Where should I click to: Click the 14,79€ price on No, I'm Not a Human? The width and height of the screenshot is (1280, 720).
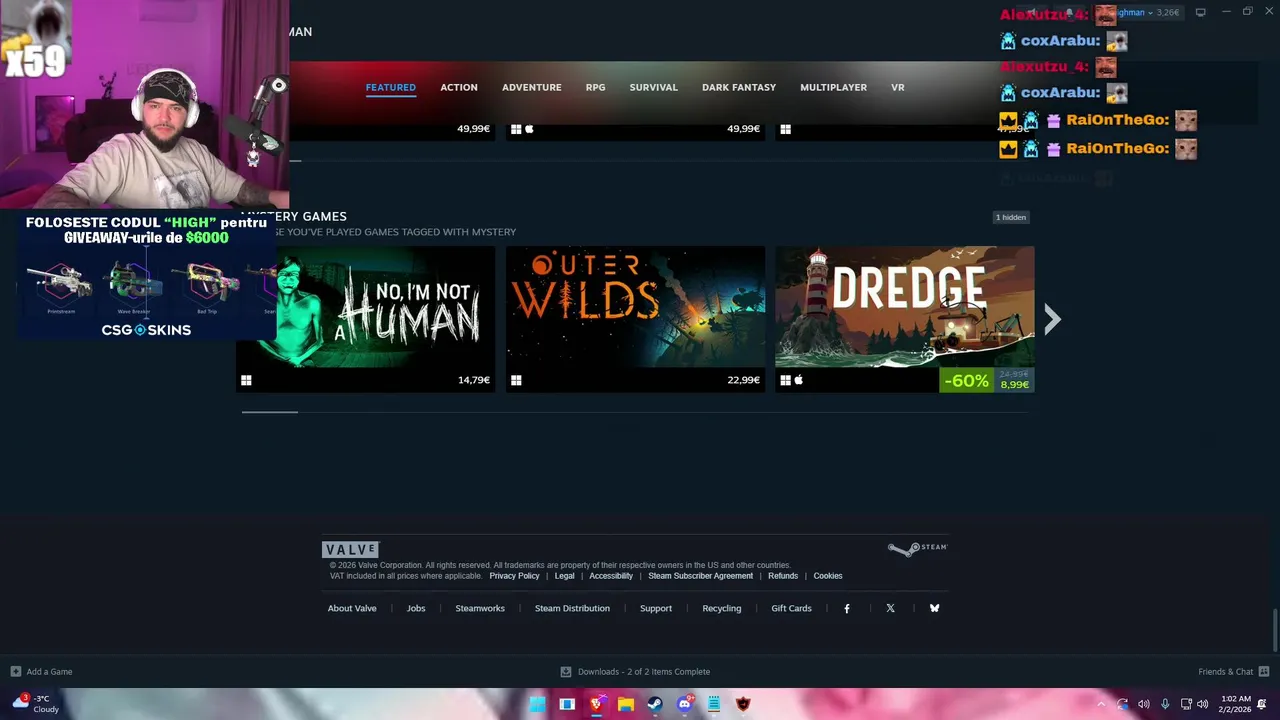474,380
